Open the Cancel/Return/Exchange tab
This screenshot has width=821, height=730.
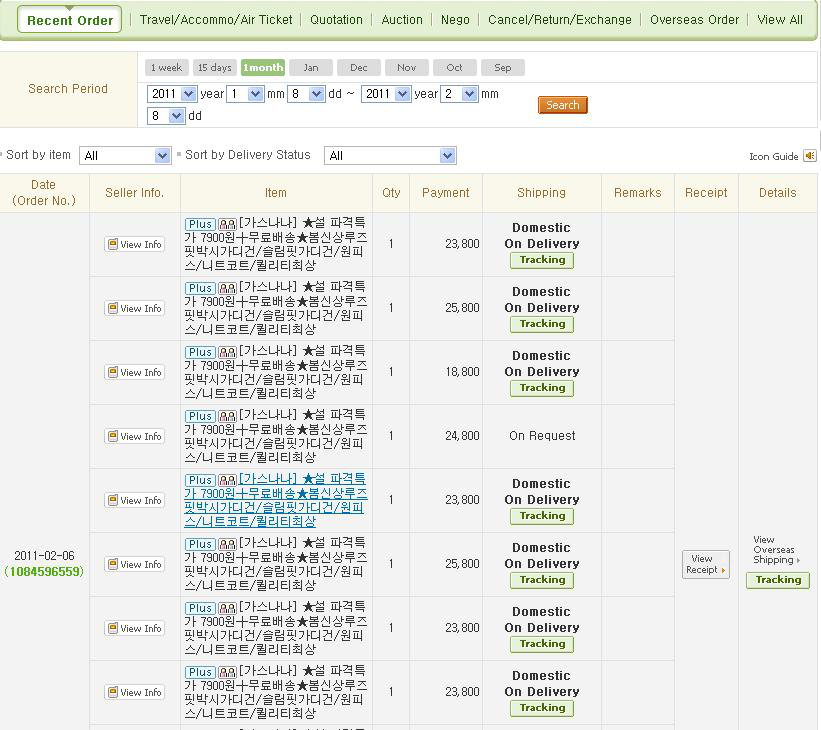(x=559, y=19)
